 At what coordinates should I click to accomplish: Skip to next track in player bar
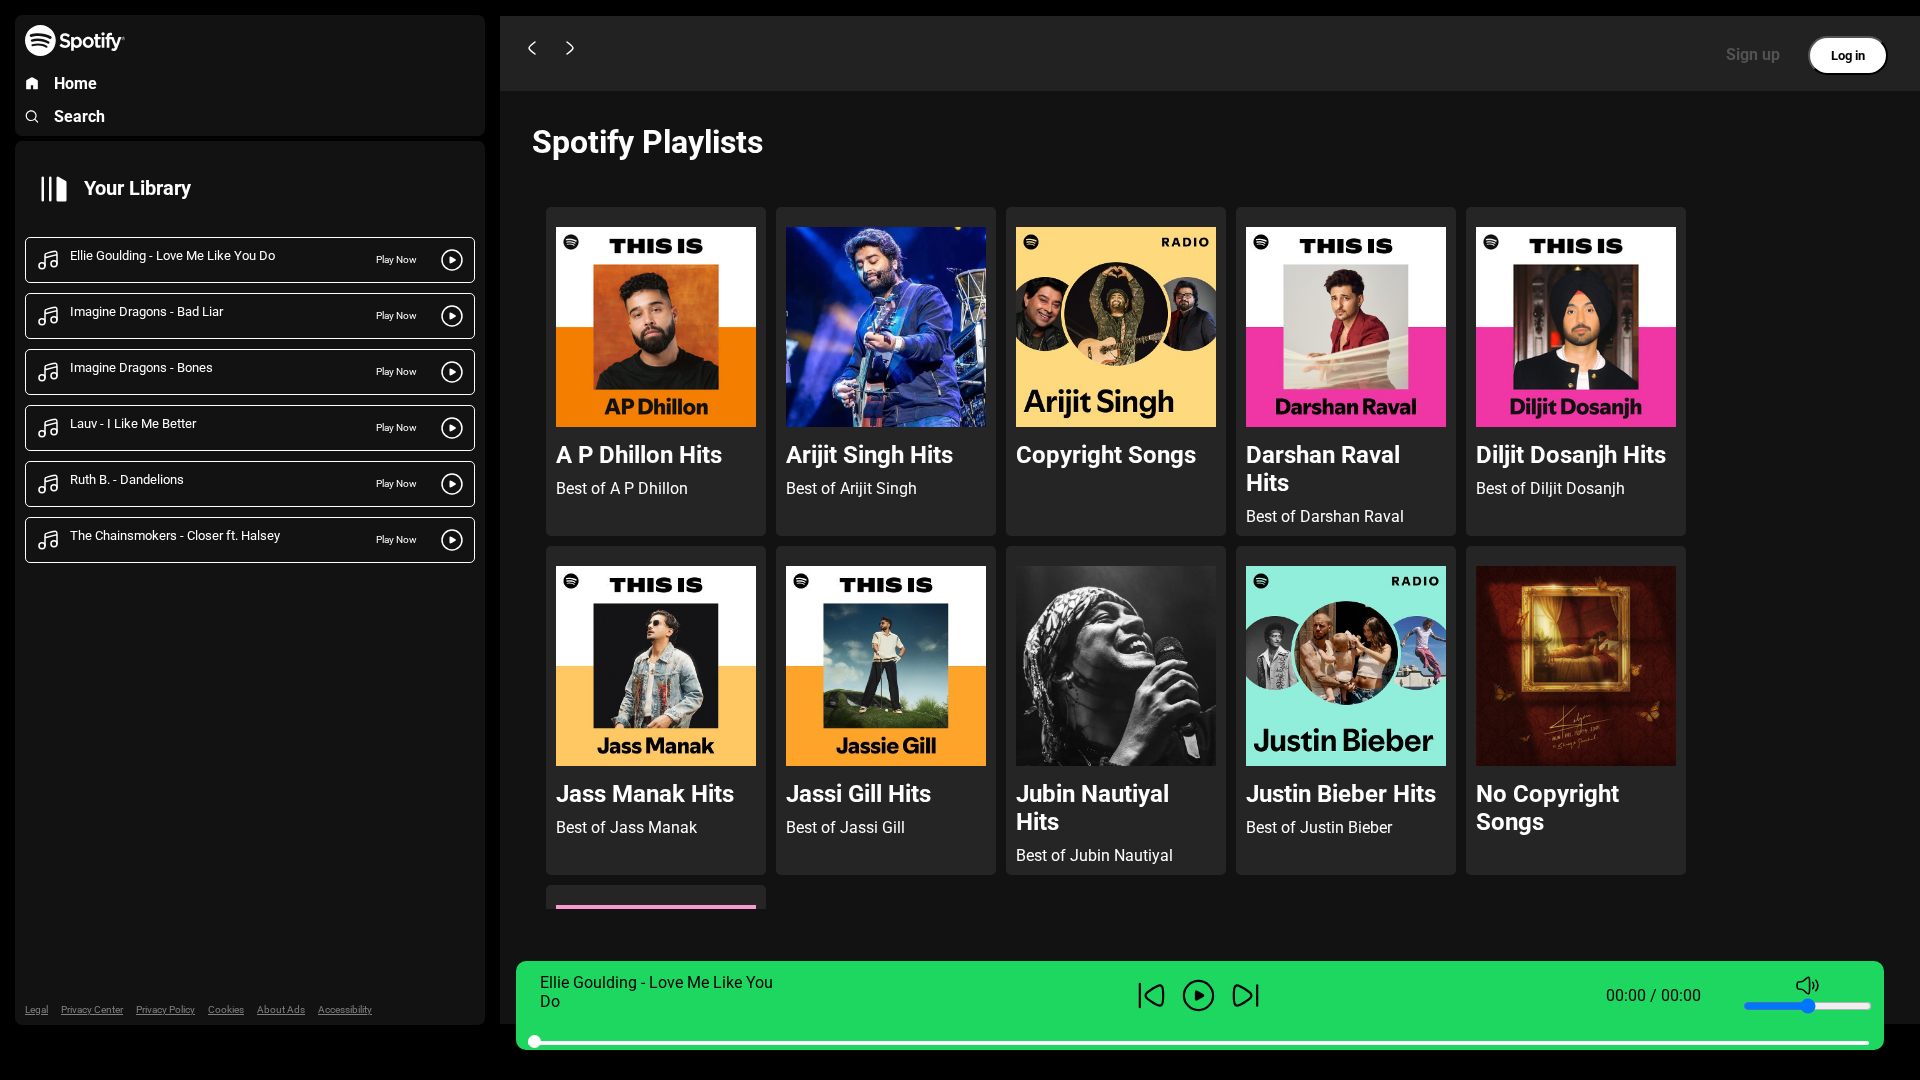1245,996
